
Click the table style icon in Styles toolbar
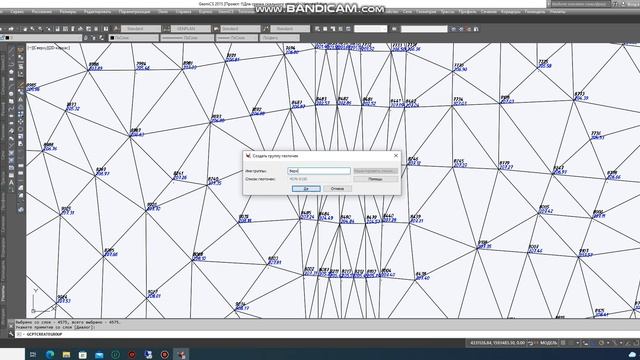point(216,29)
